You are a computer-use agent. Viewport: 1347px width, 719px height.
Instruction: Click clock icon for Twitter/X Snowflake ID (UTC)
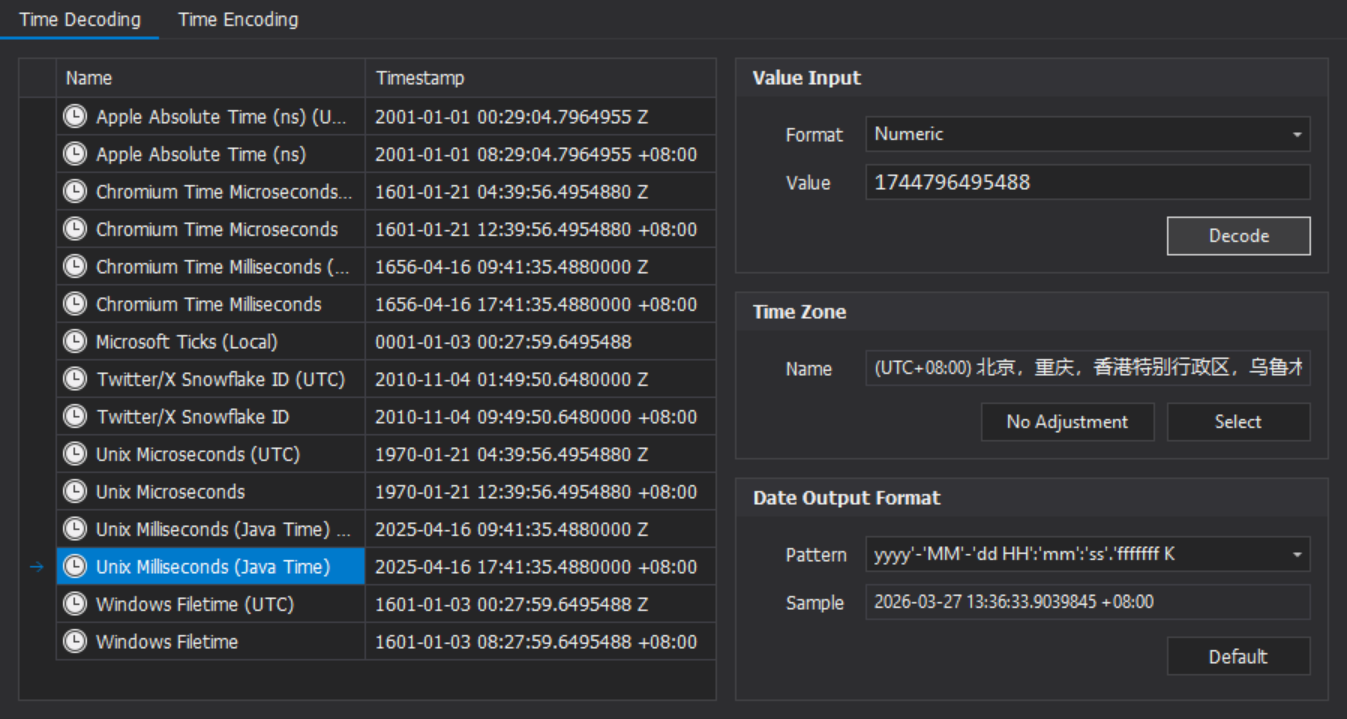(x=75, y=379)
